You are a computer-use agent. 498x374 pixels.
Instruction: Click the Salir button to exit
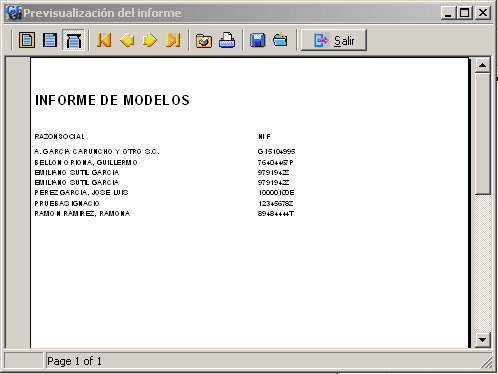tap(334, 40)
